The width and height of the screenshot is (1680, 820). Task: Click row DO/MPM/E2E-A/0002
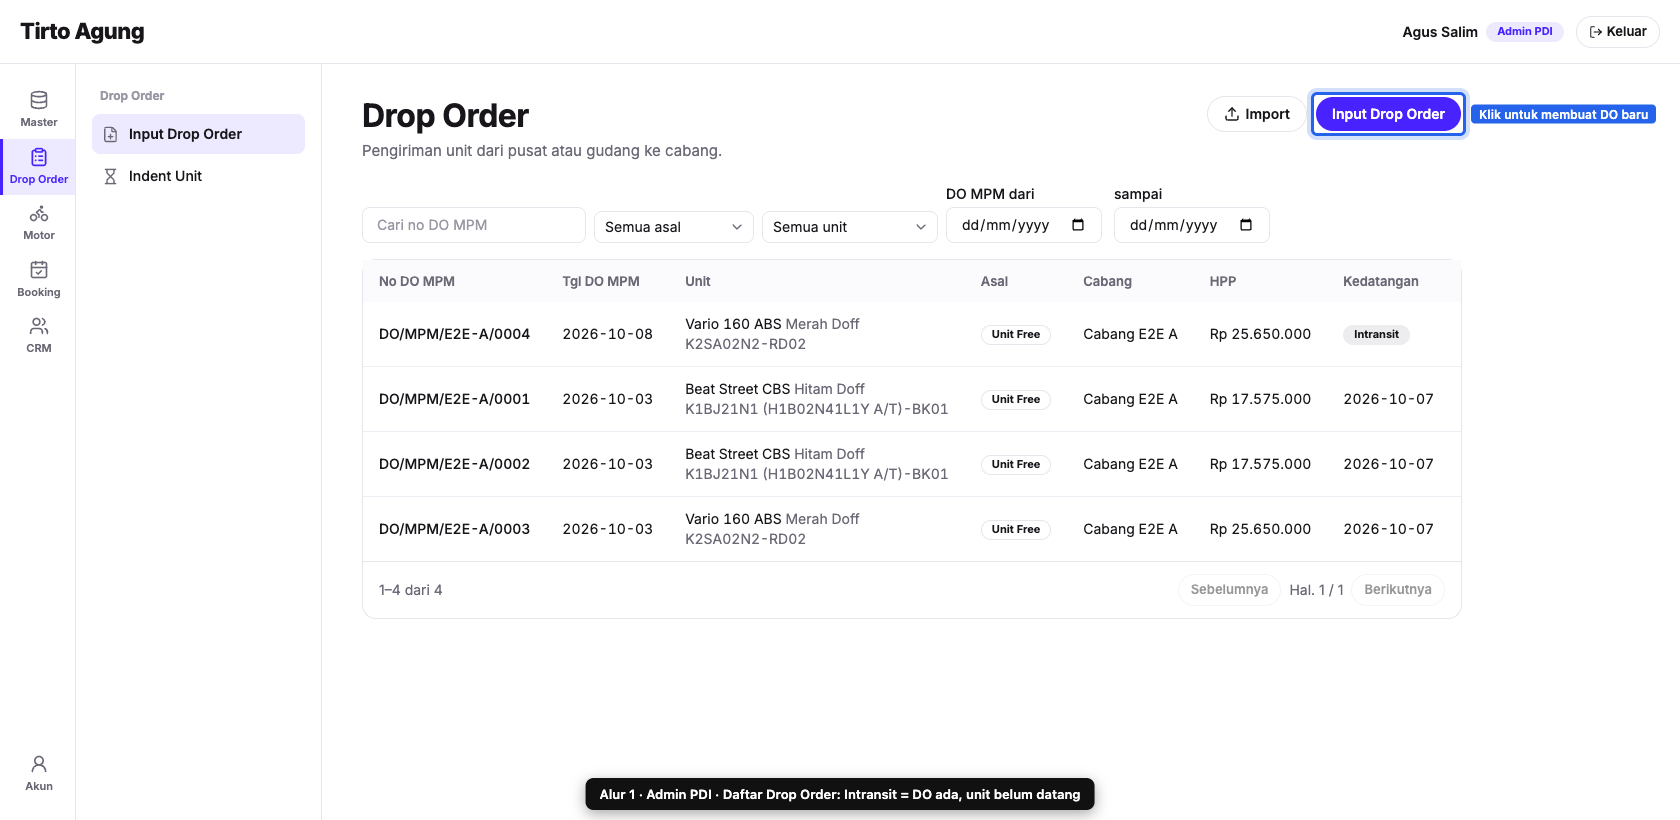click(x=912, y=464)
